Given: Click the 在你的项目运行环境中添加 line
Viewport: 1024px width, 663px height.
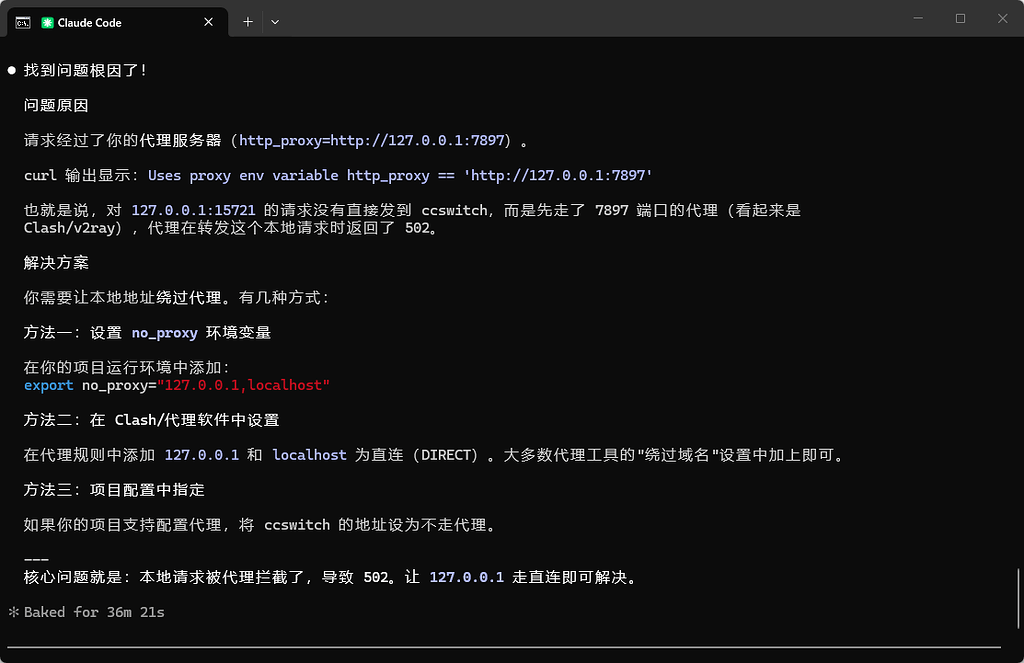Looking at the screenshot, I should tap(127, 368).
